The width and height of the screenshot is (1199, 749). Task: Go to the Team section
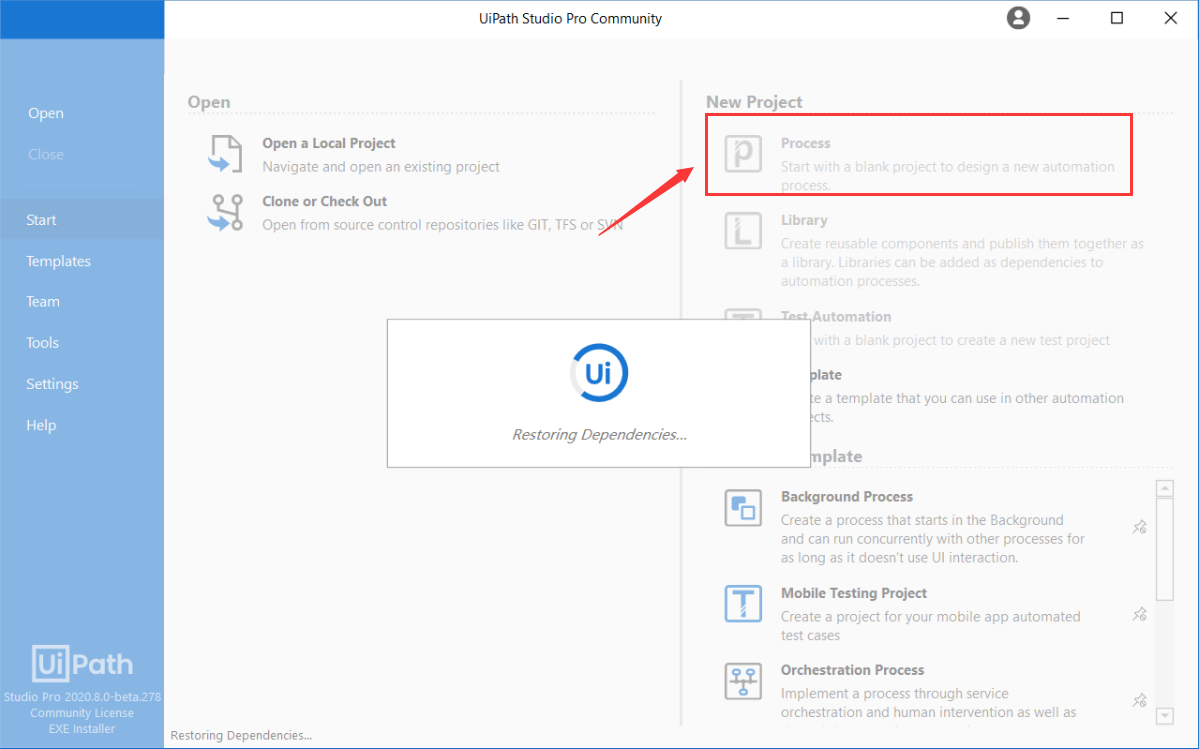(x=43, y=301)
